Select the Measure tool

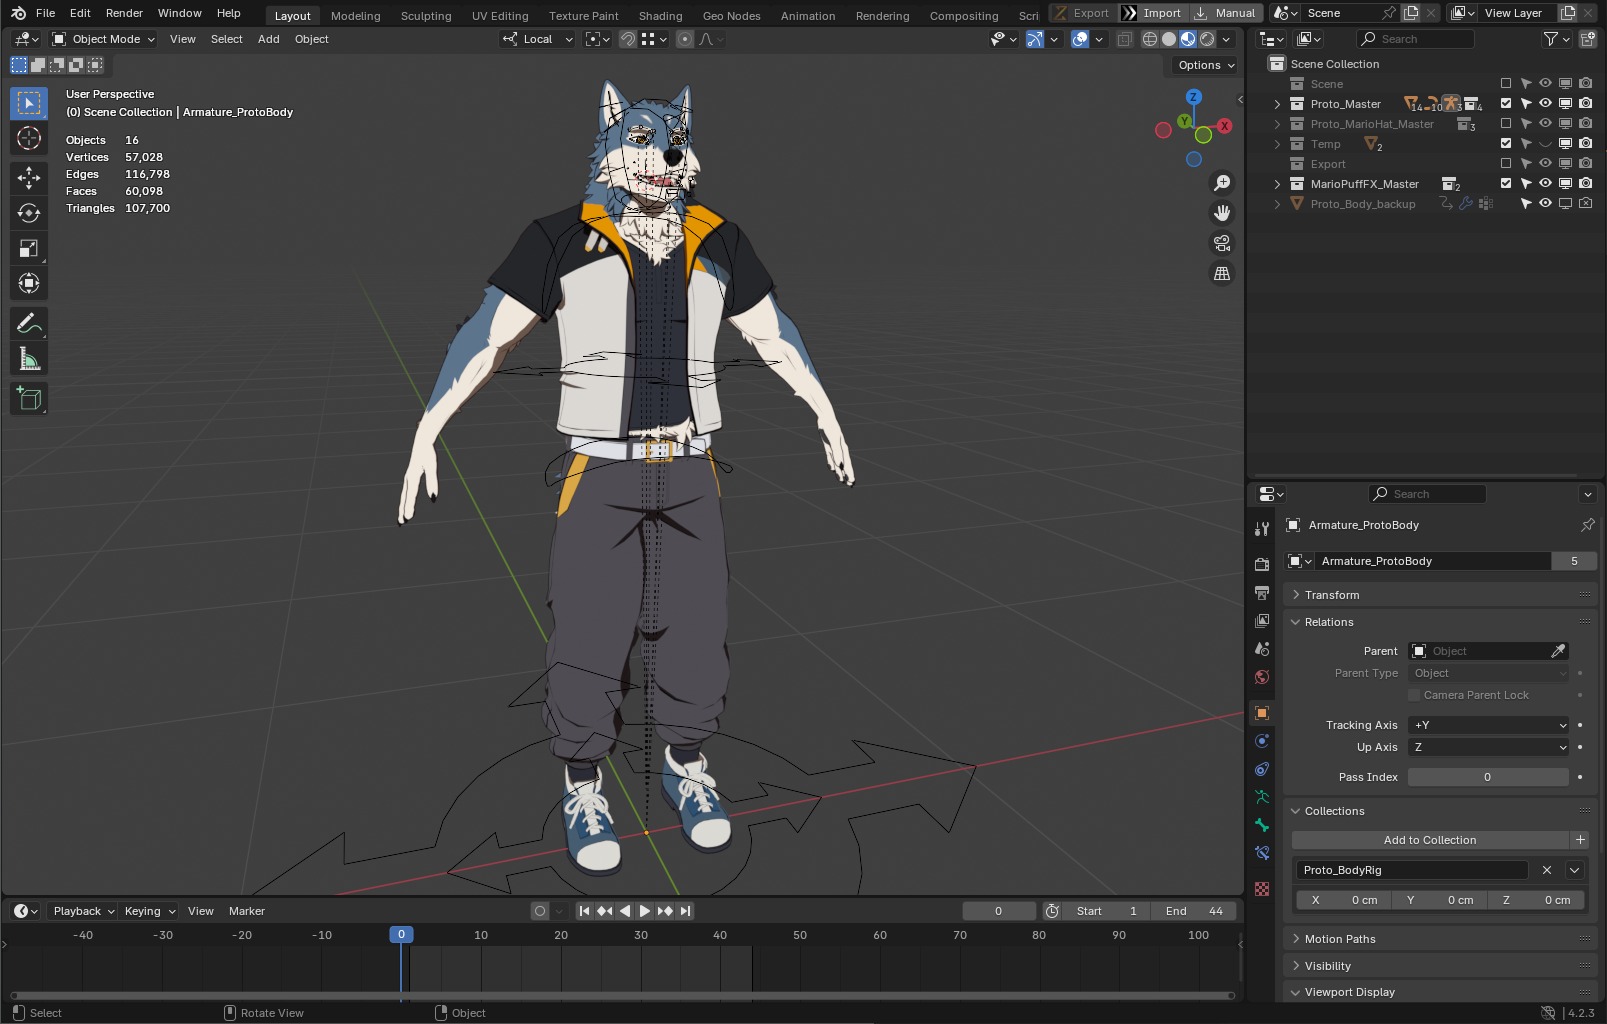29,360
